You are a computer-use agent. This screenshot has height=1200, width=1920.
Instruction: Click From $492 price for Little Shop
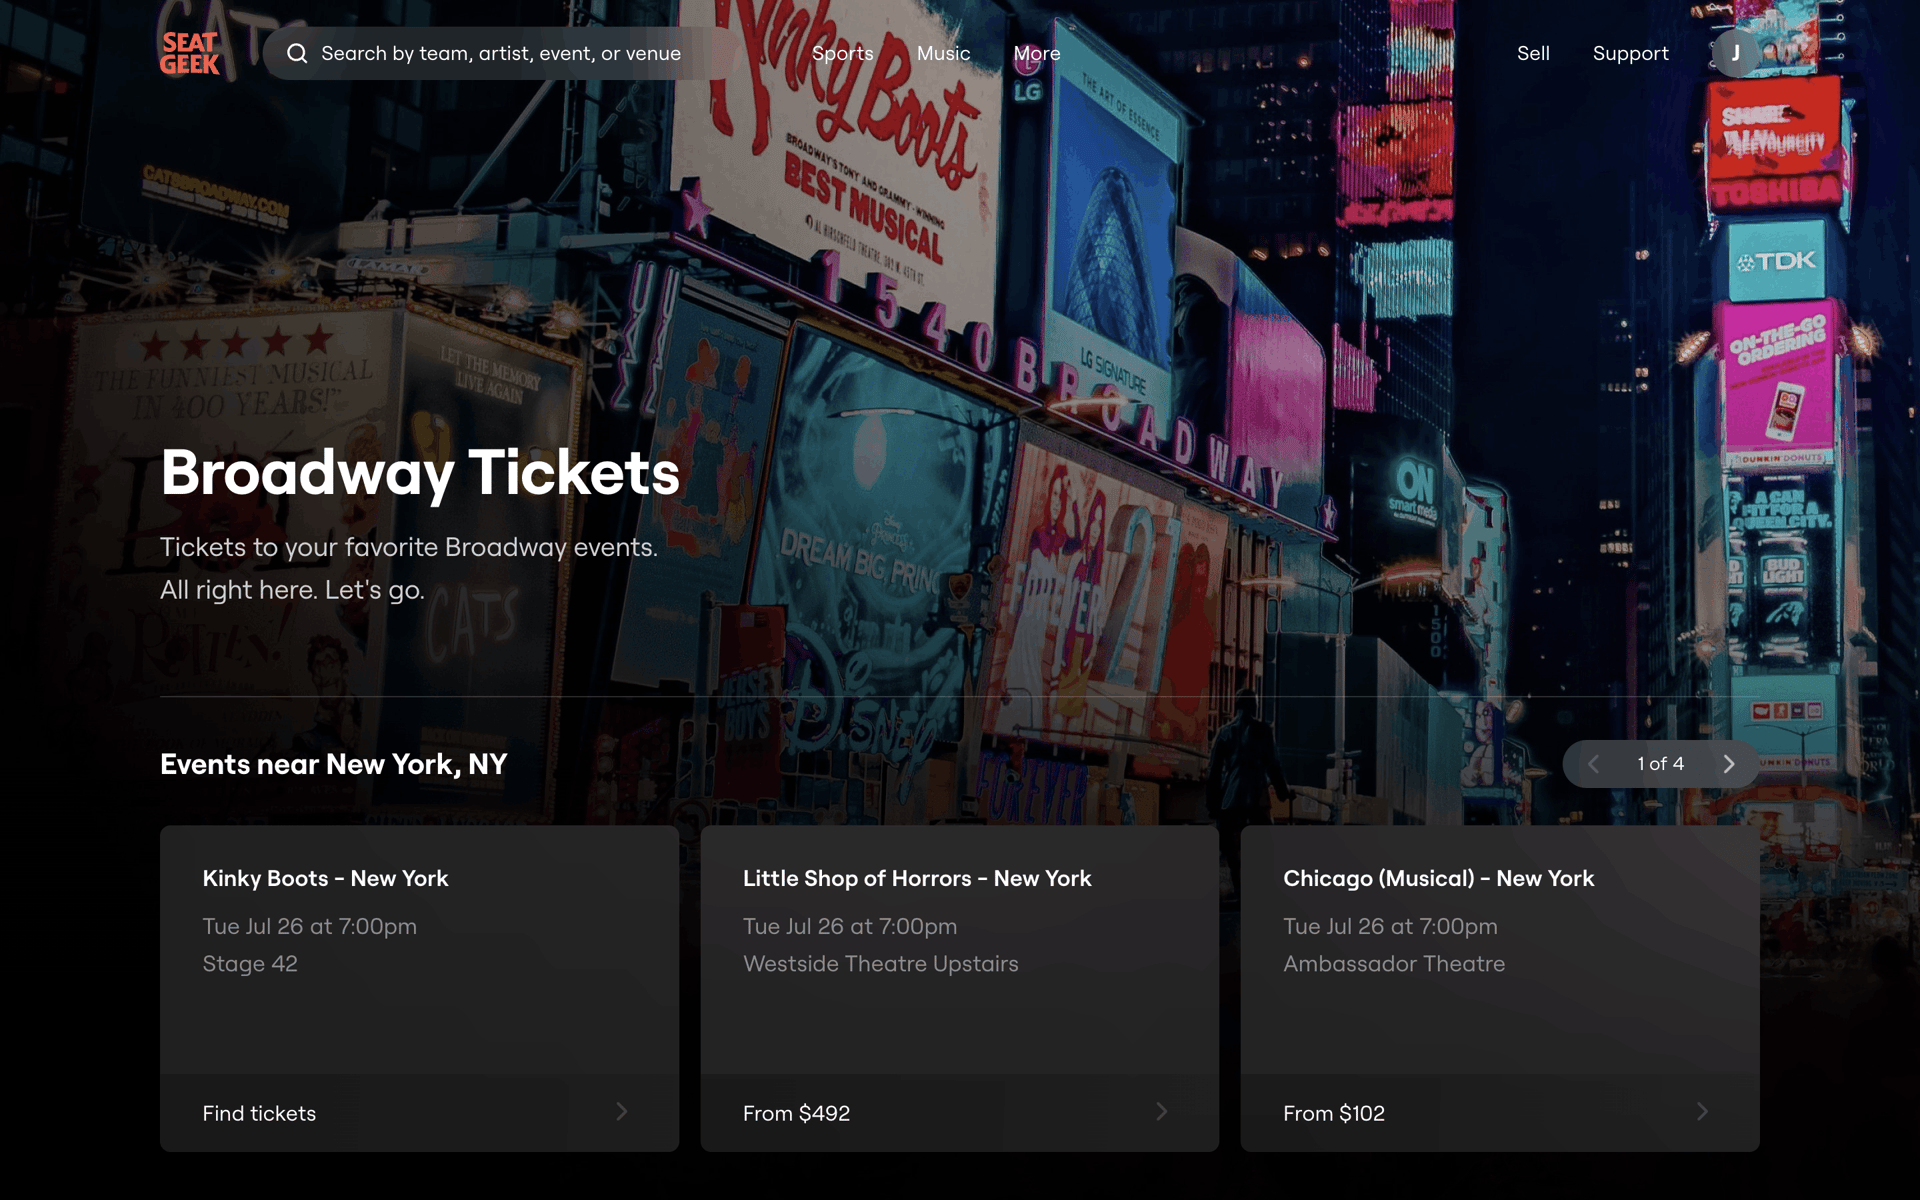click(x=796, y=1113)
